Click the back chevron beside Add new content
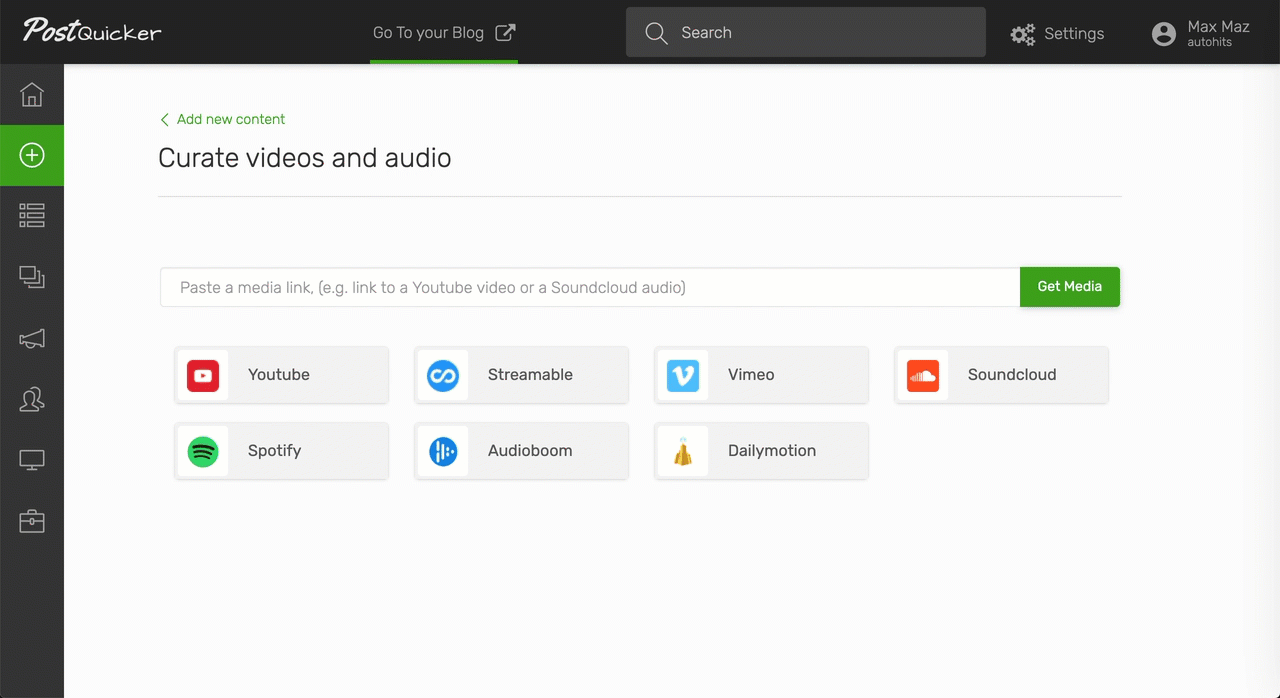 [164, 120]
